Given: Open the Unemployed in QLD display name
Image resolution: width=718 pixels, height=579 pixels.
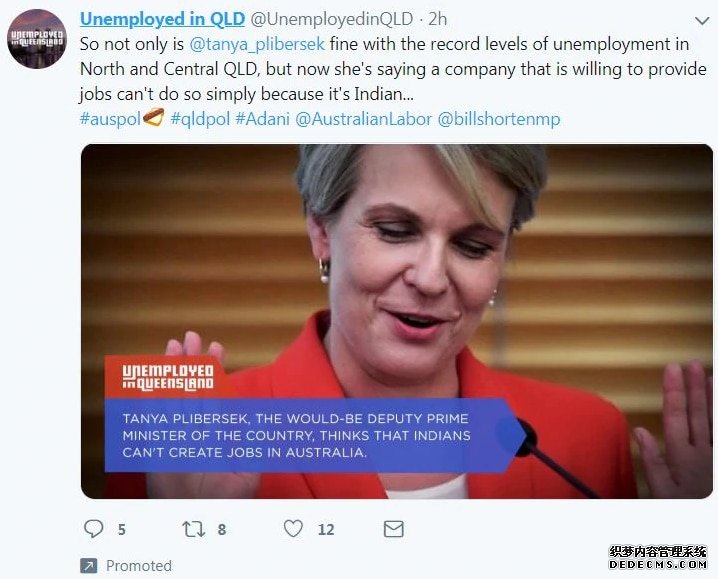Looking at the screenshot, I should [x=163, y=19].
